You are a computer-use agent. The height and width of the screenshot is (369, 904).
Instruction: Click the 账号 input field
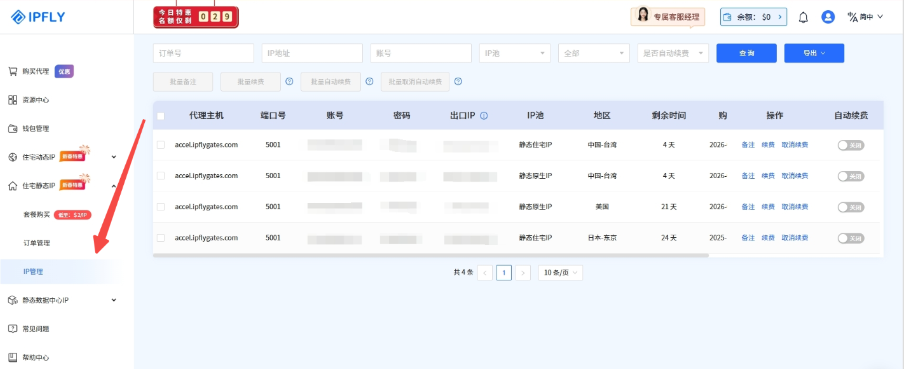421,53
